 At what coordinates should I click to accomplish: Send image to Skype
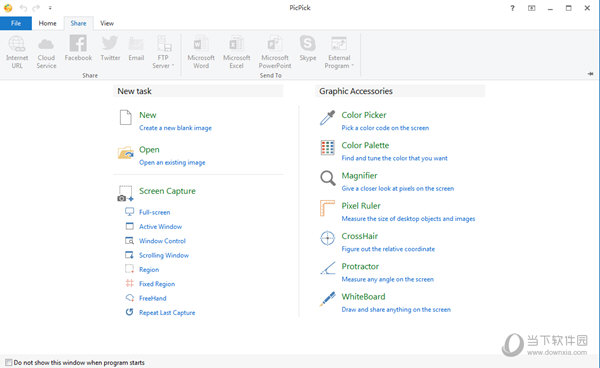[308, 49]
